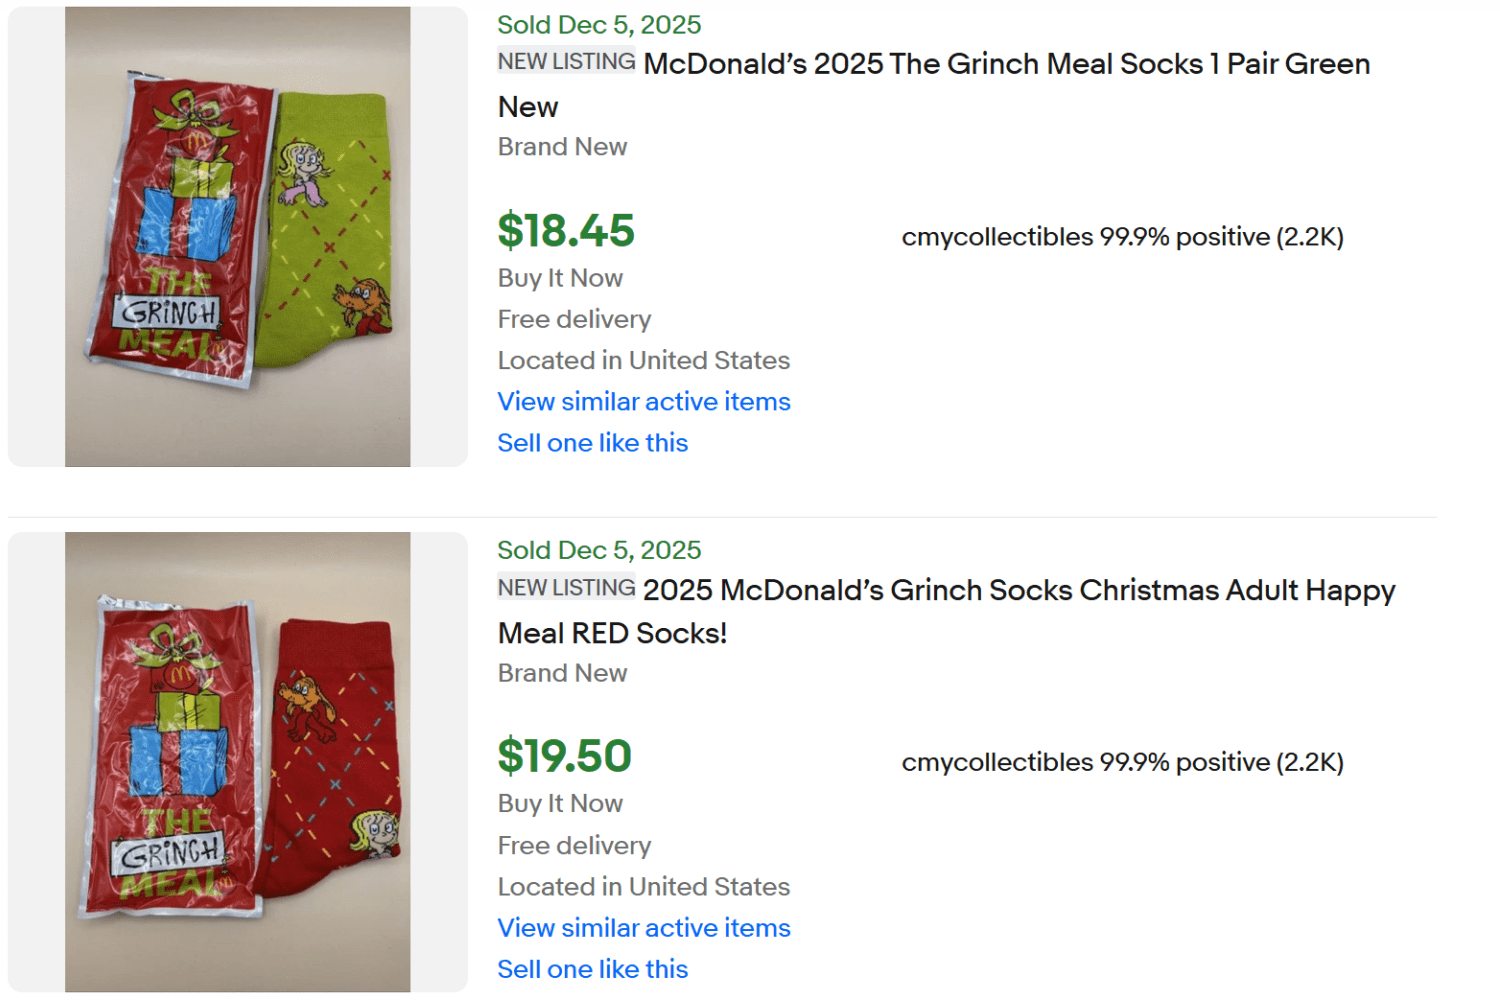Click 'Sold Dec 5, 2025' above green socks title
Viewport: 1500px width, 1000px height.
[599, 25]
